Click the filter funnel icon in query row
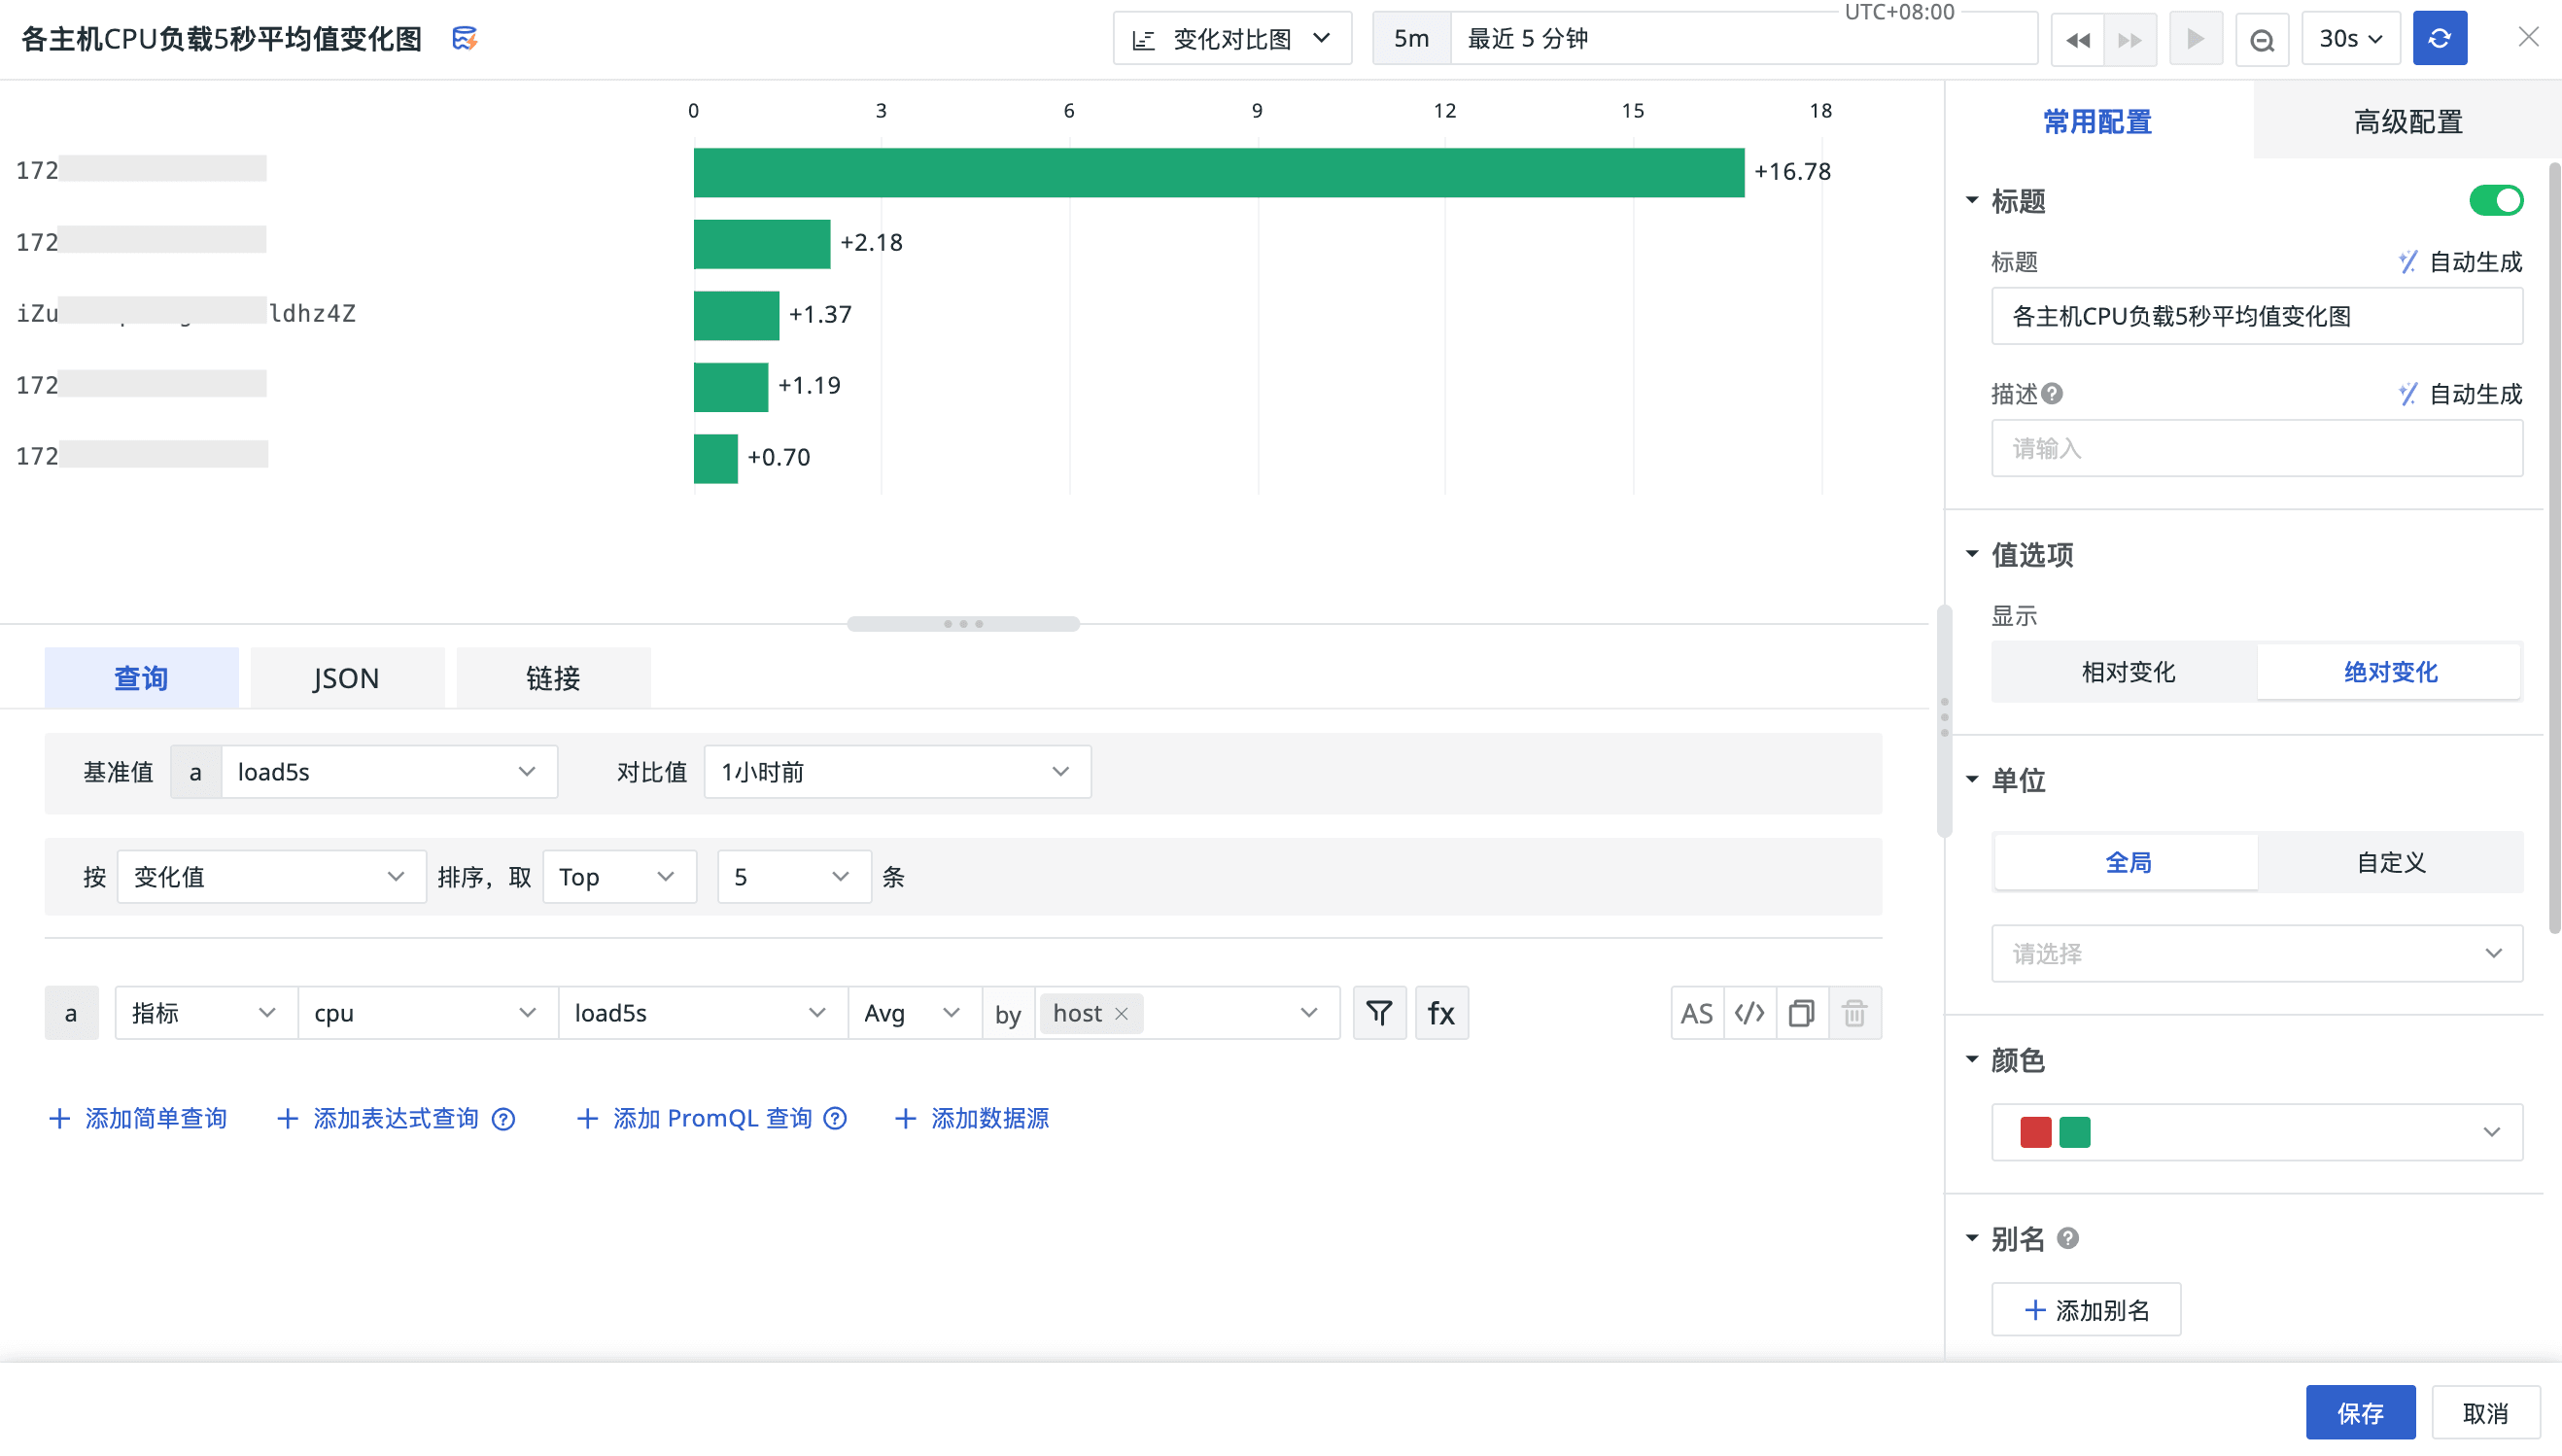The image size is (2562, 1456). coord(1379,1013)
